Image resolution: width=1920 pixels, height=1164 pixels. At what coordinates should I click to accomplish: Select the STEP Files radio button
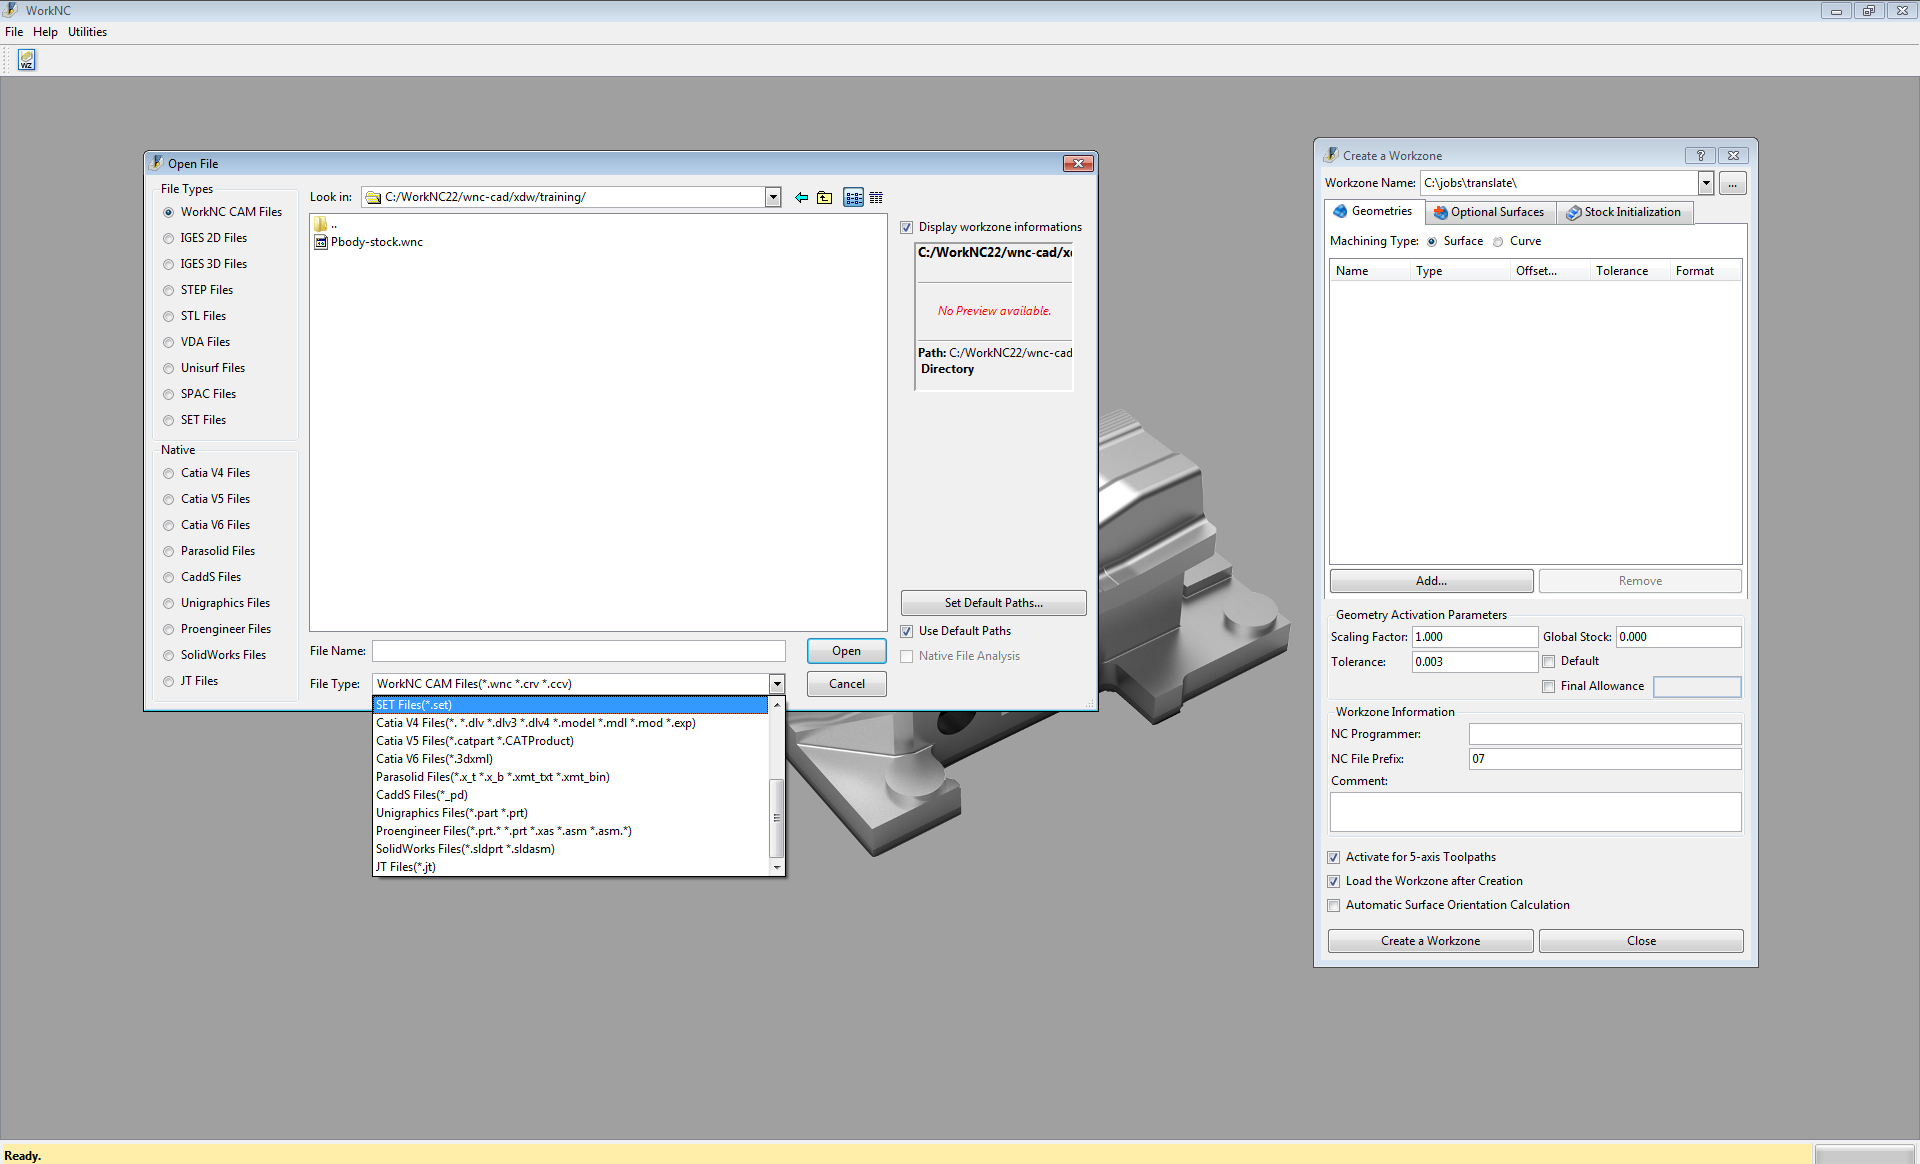[169, 291]
